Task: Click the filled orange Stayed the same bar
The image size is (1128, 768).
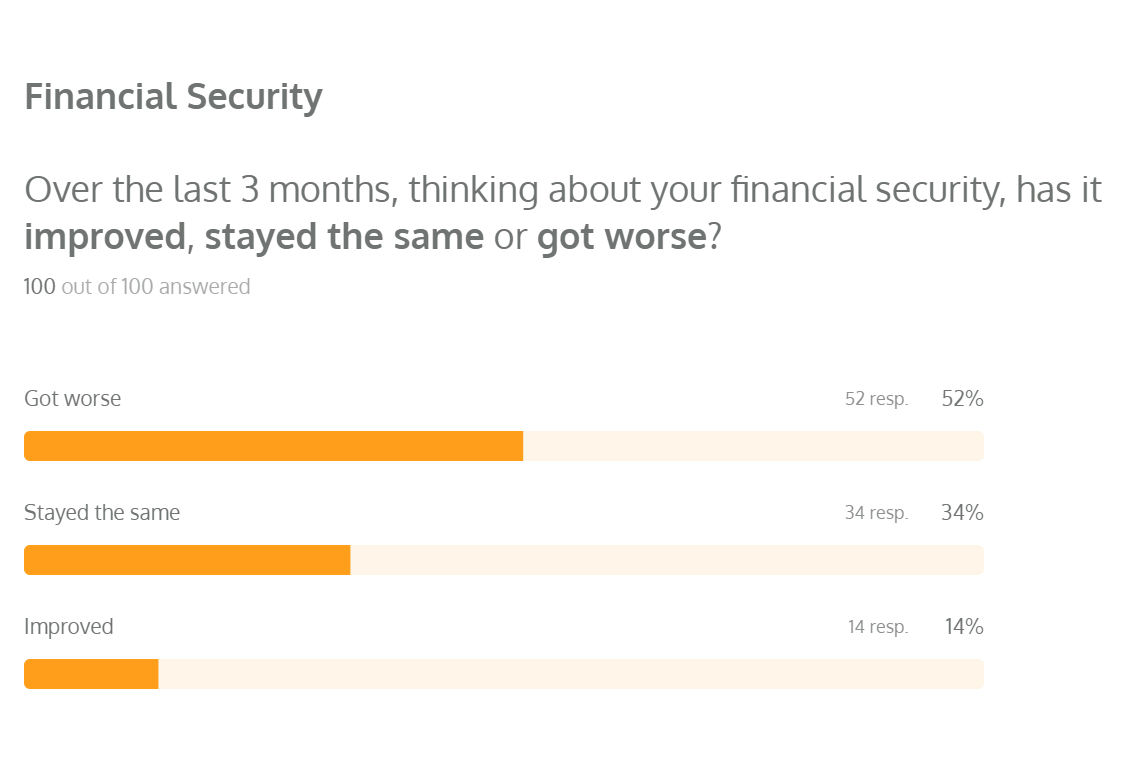Action: pyautogui.click(x=187, y=560)
